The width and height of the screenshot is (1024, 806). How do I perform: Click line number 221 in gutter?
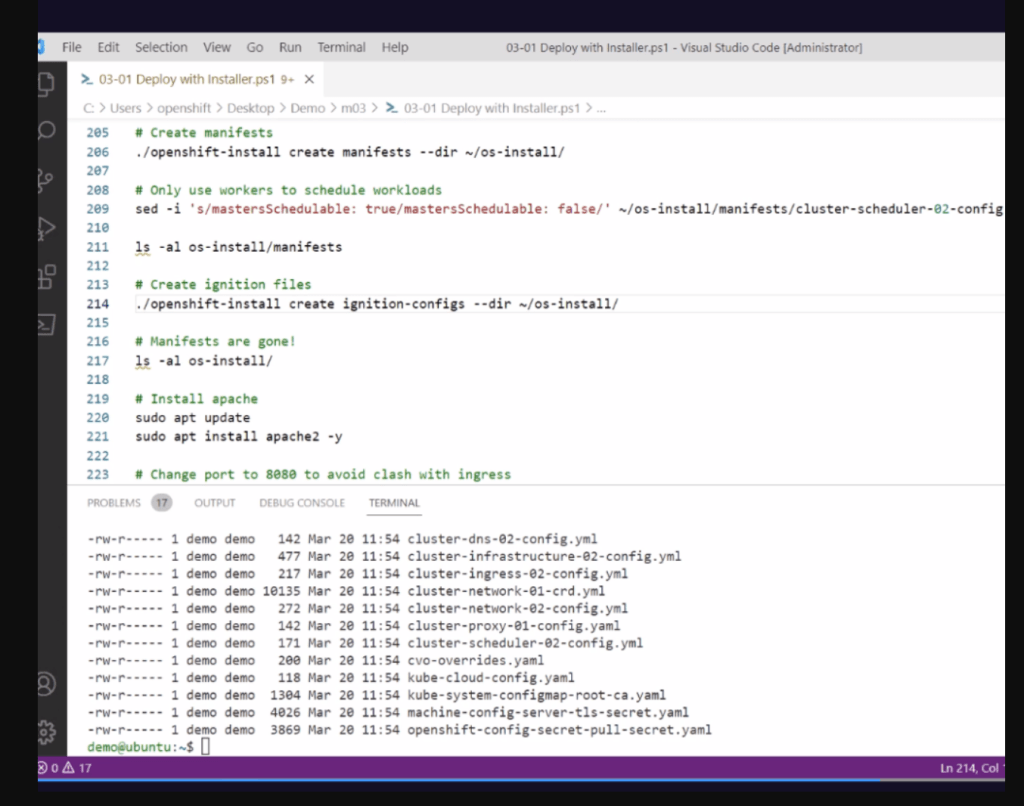(x=98, y=436)
